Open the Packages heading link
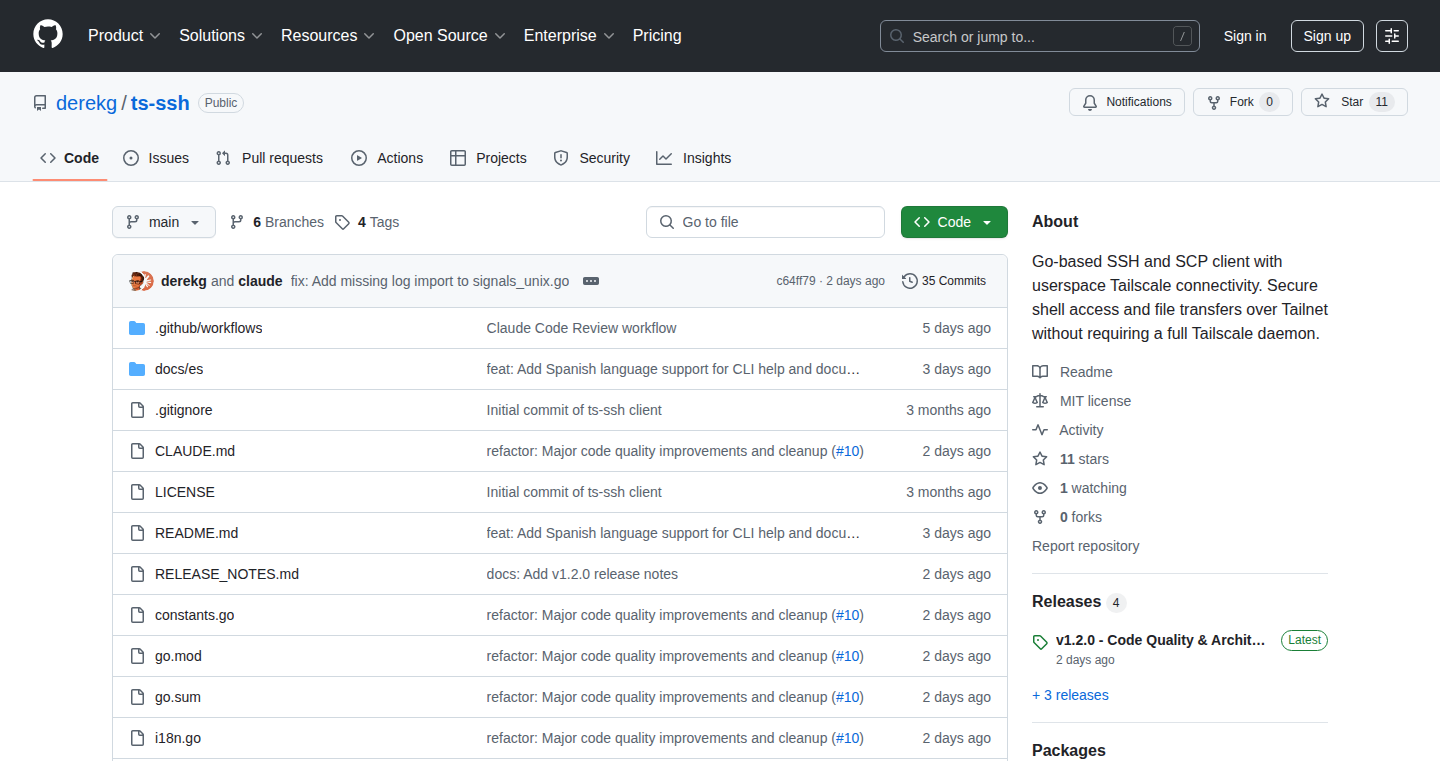Image resolution: width=1440 pixels, height=761 pixels. point(1069,750)
